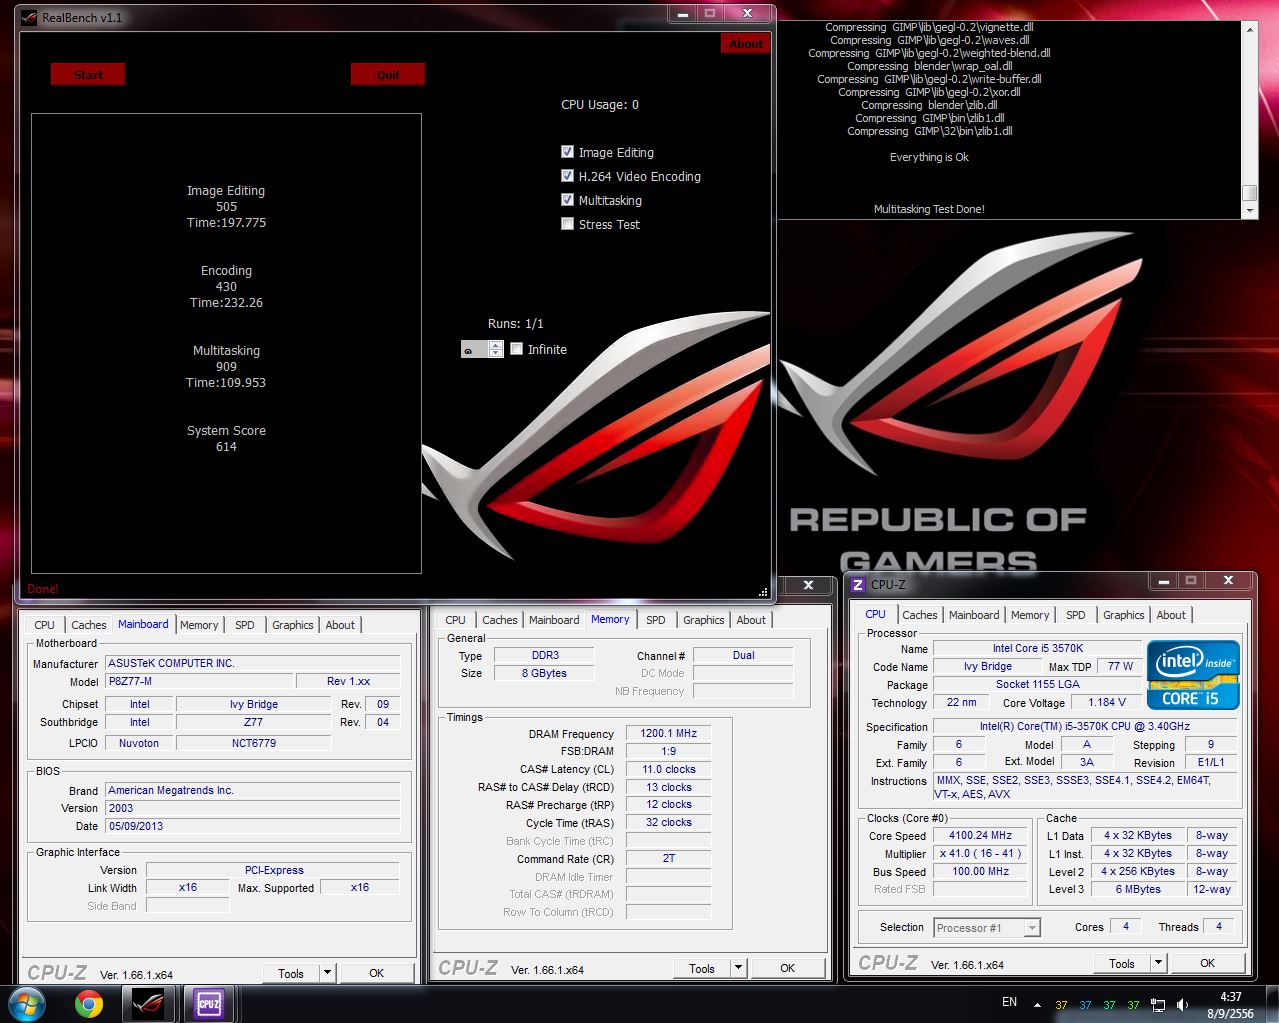The image size is (1279, 1023).
Task: Launch Google Chrome from the taskbar
Action: coord(89,1004)
